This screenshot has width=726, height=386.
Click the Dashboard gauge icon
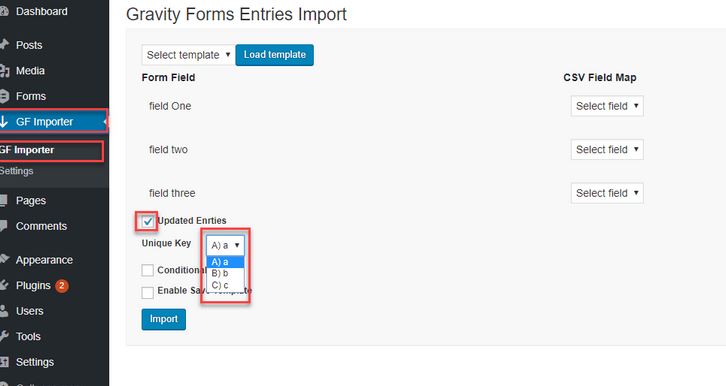(4, 12)
